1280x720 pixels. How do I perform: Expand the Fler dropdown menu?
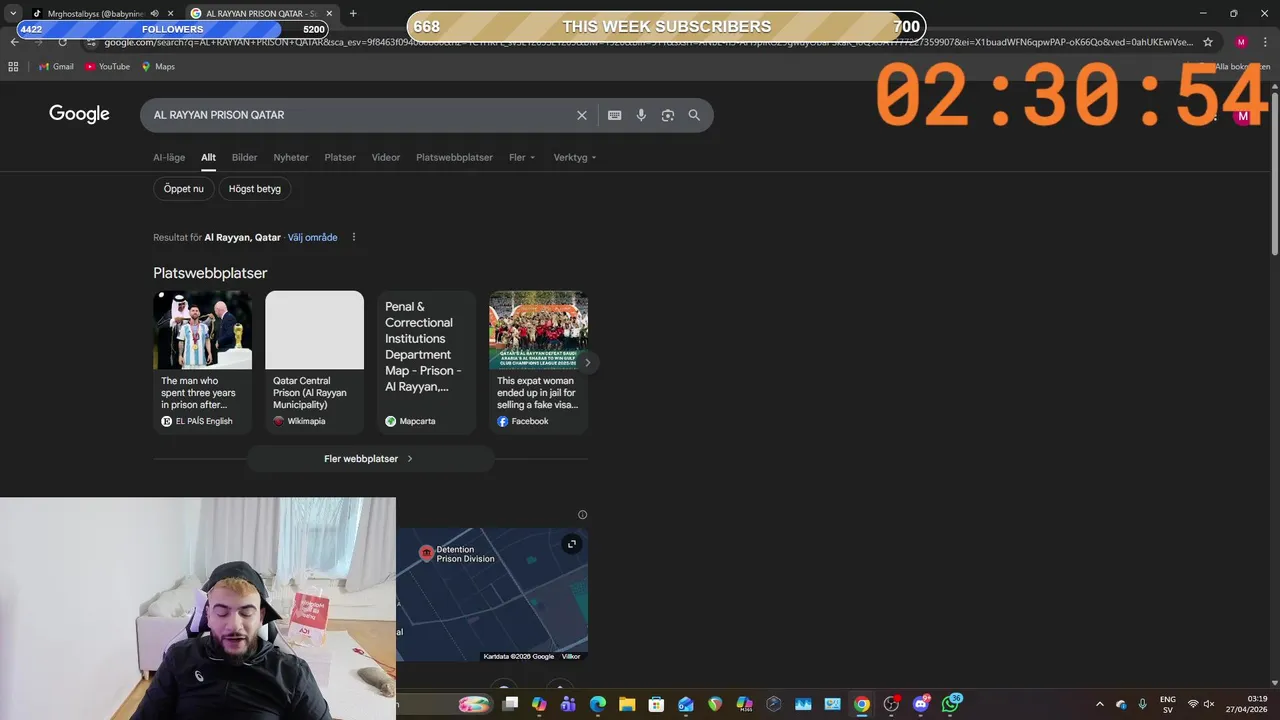click(522, 157)
